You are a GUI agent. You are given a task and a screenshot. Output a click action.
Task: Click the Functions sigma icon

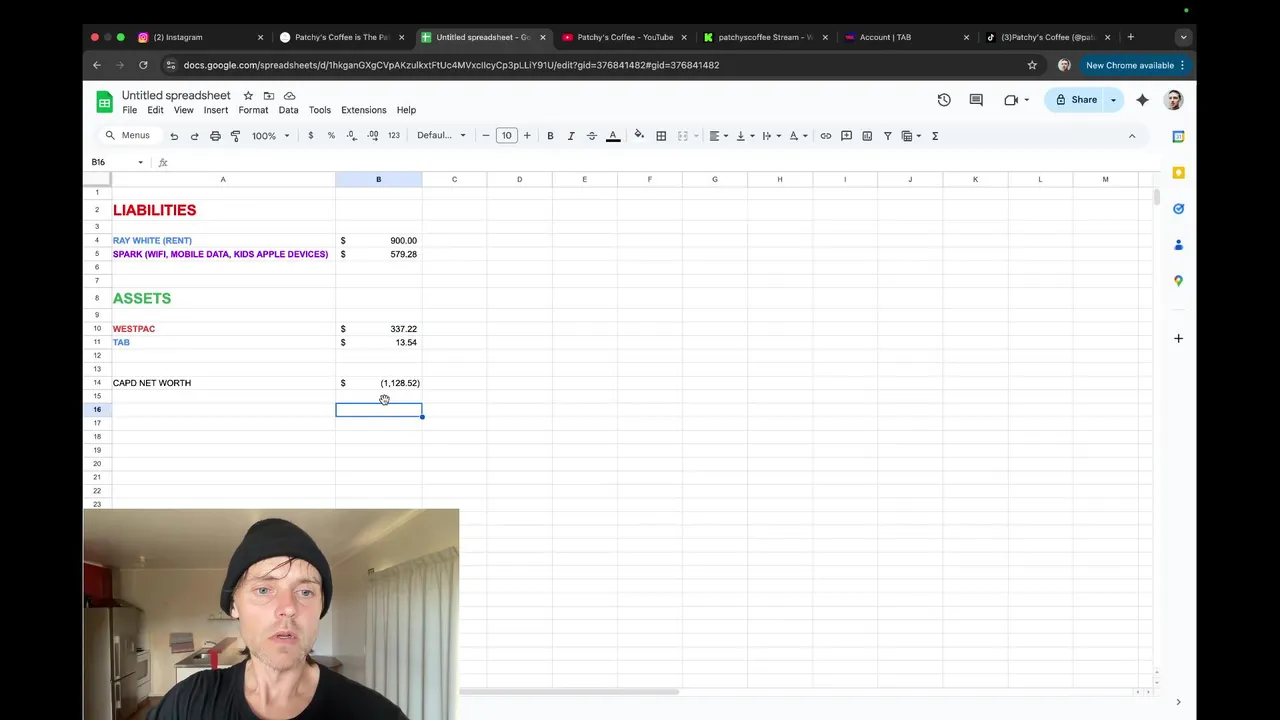tap(935, 136)
